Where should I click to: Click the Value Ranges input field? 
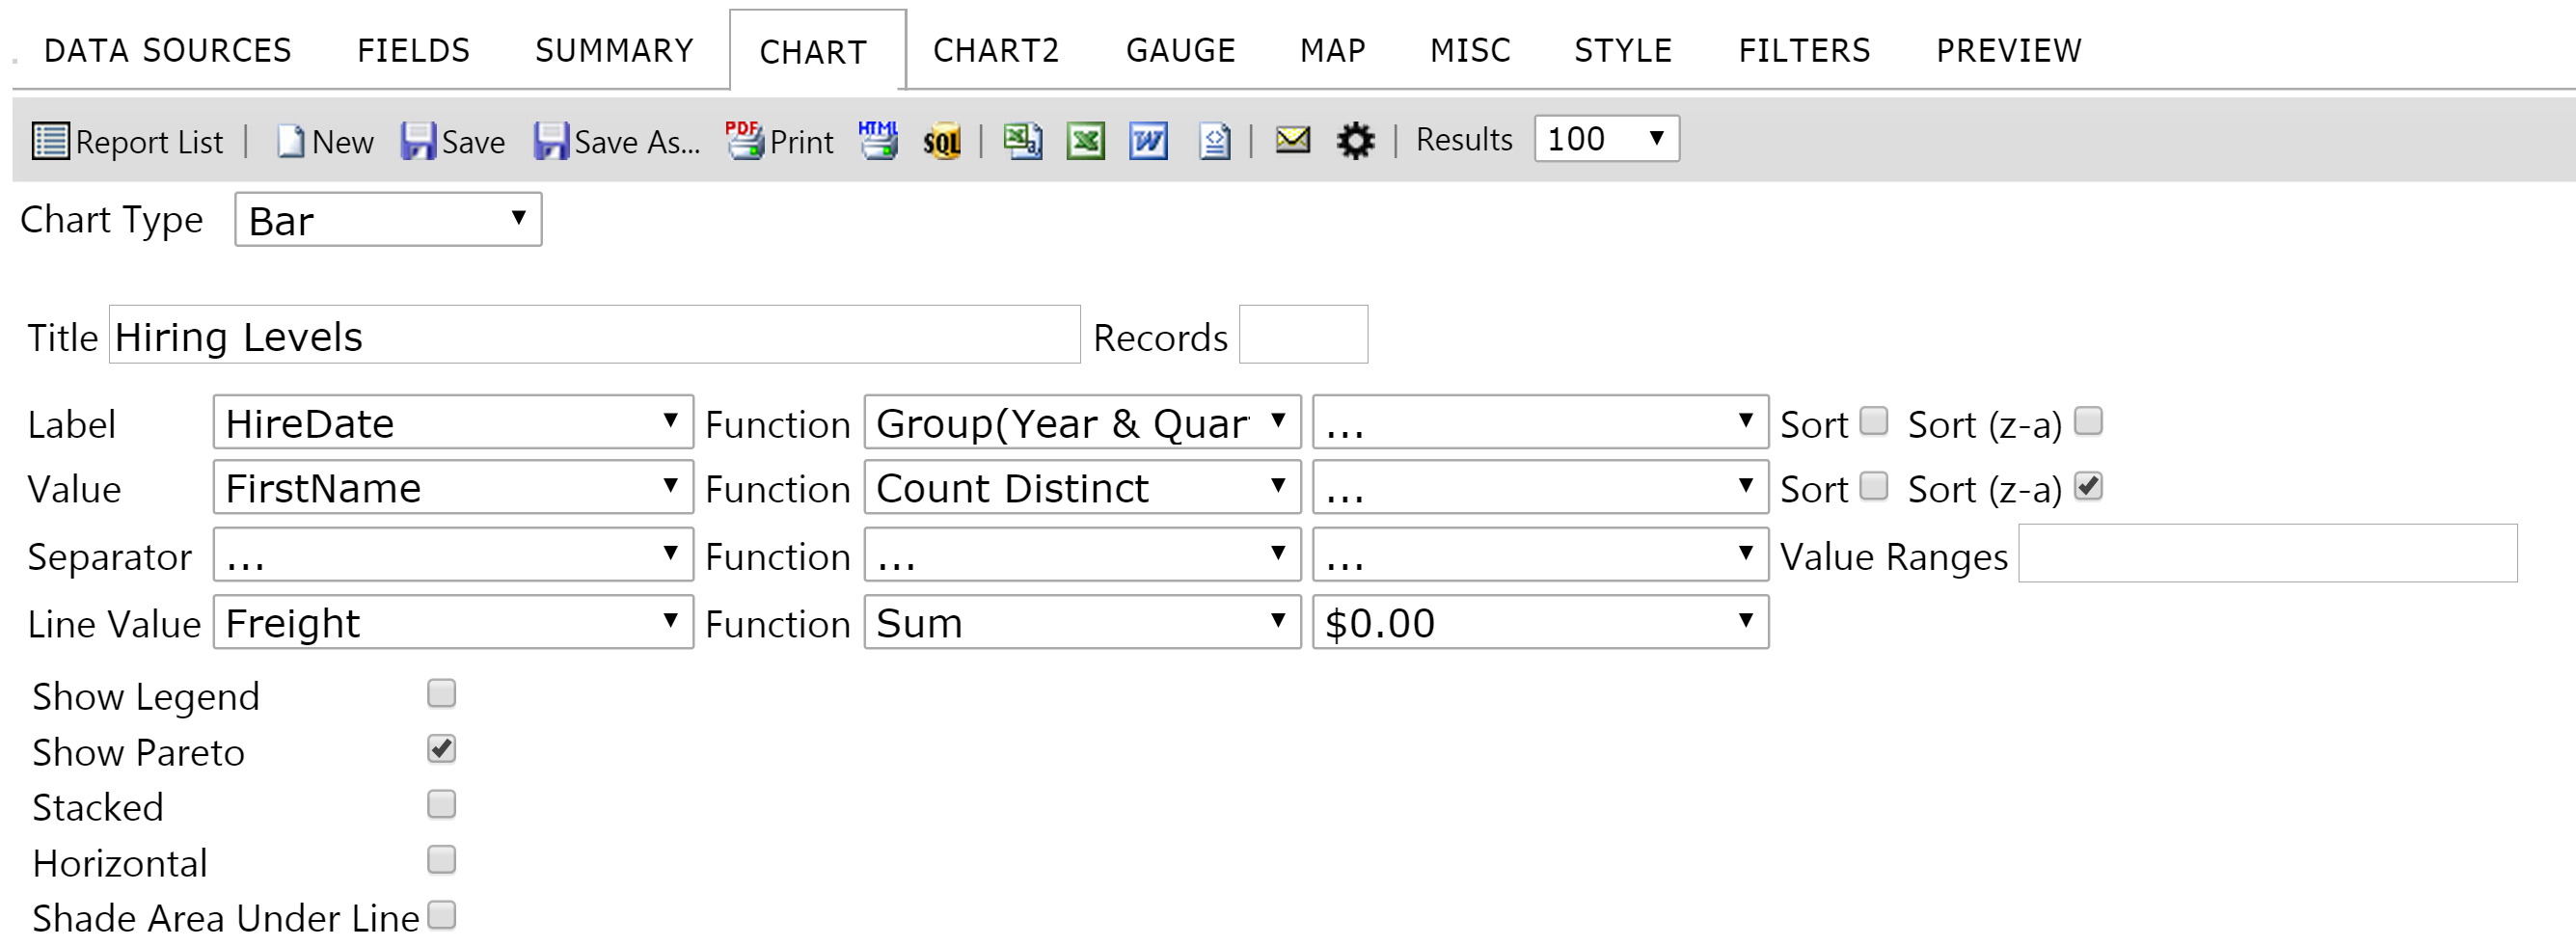(2267, 553)
